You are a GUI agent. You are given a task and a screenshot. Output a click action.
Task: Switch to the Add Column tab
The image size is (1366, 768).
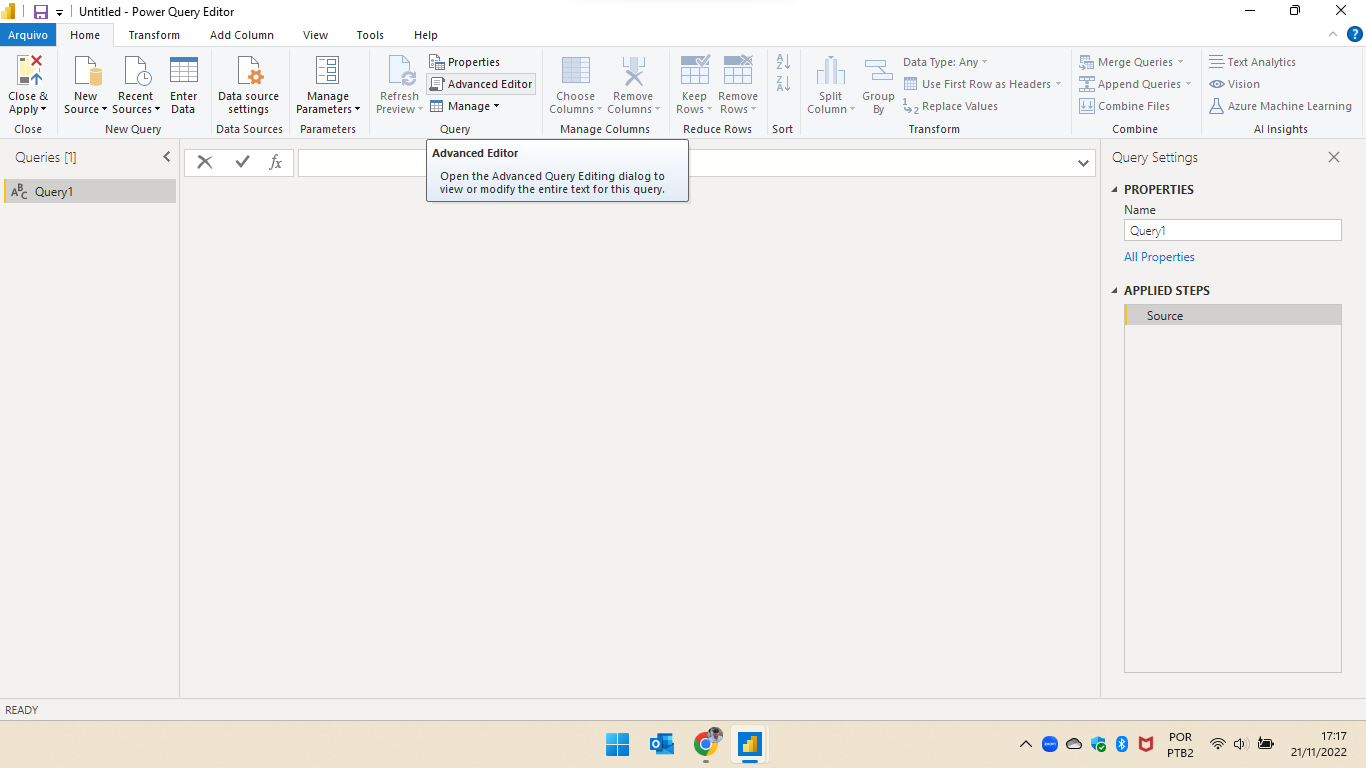(x=242, y=35)
